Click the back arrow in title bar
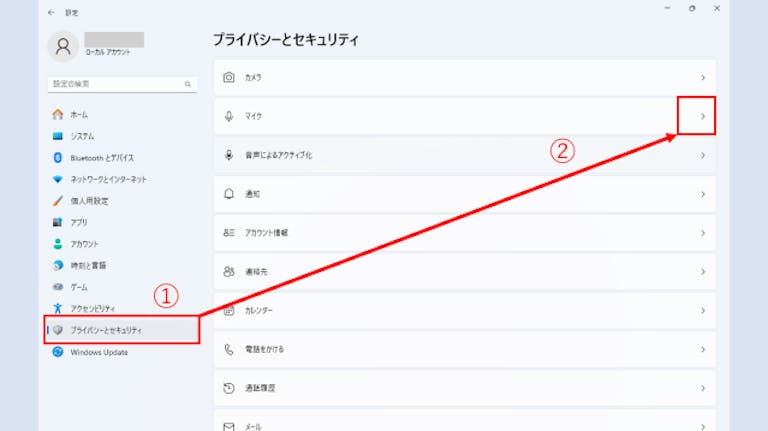This screenshot has width=768, height=431. point(51,12)
